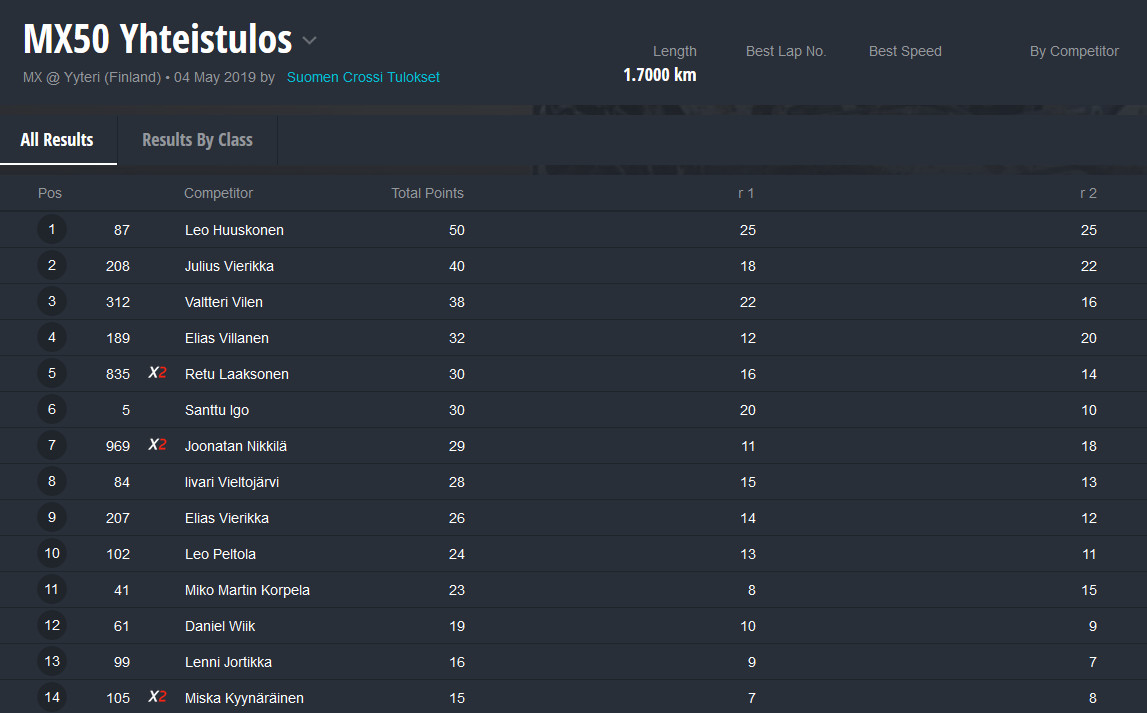This screenshot has width=1147, height=713.
Task: Click the Total Points column header
Action: click(427, 193)
